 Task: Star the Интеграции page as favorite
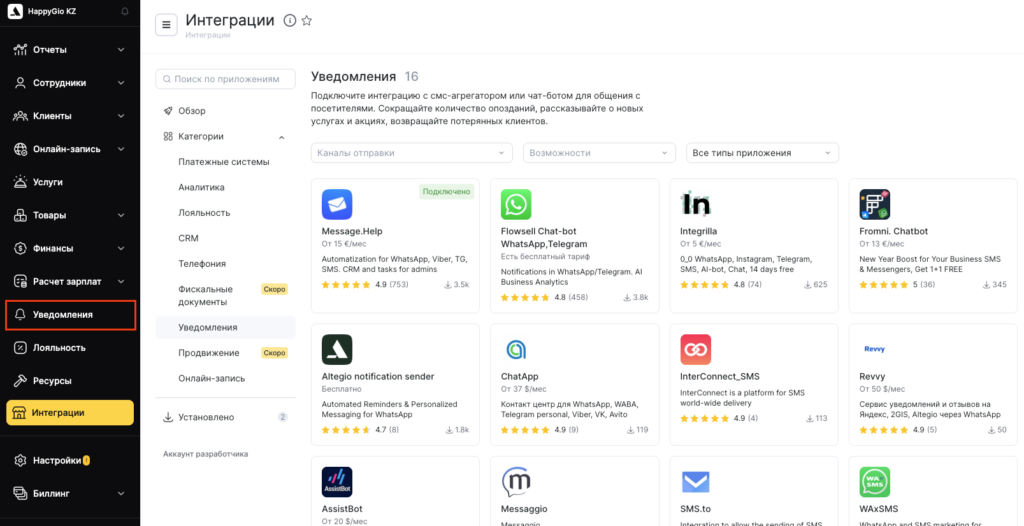click(x=307, y=21)
